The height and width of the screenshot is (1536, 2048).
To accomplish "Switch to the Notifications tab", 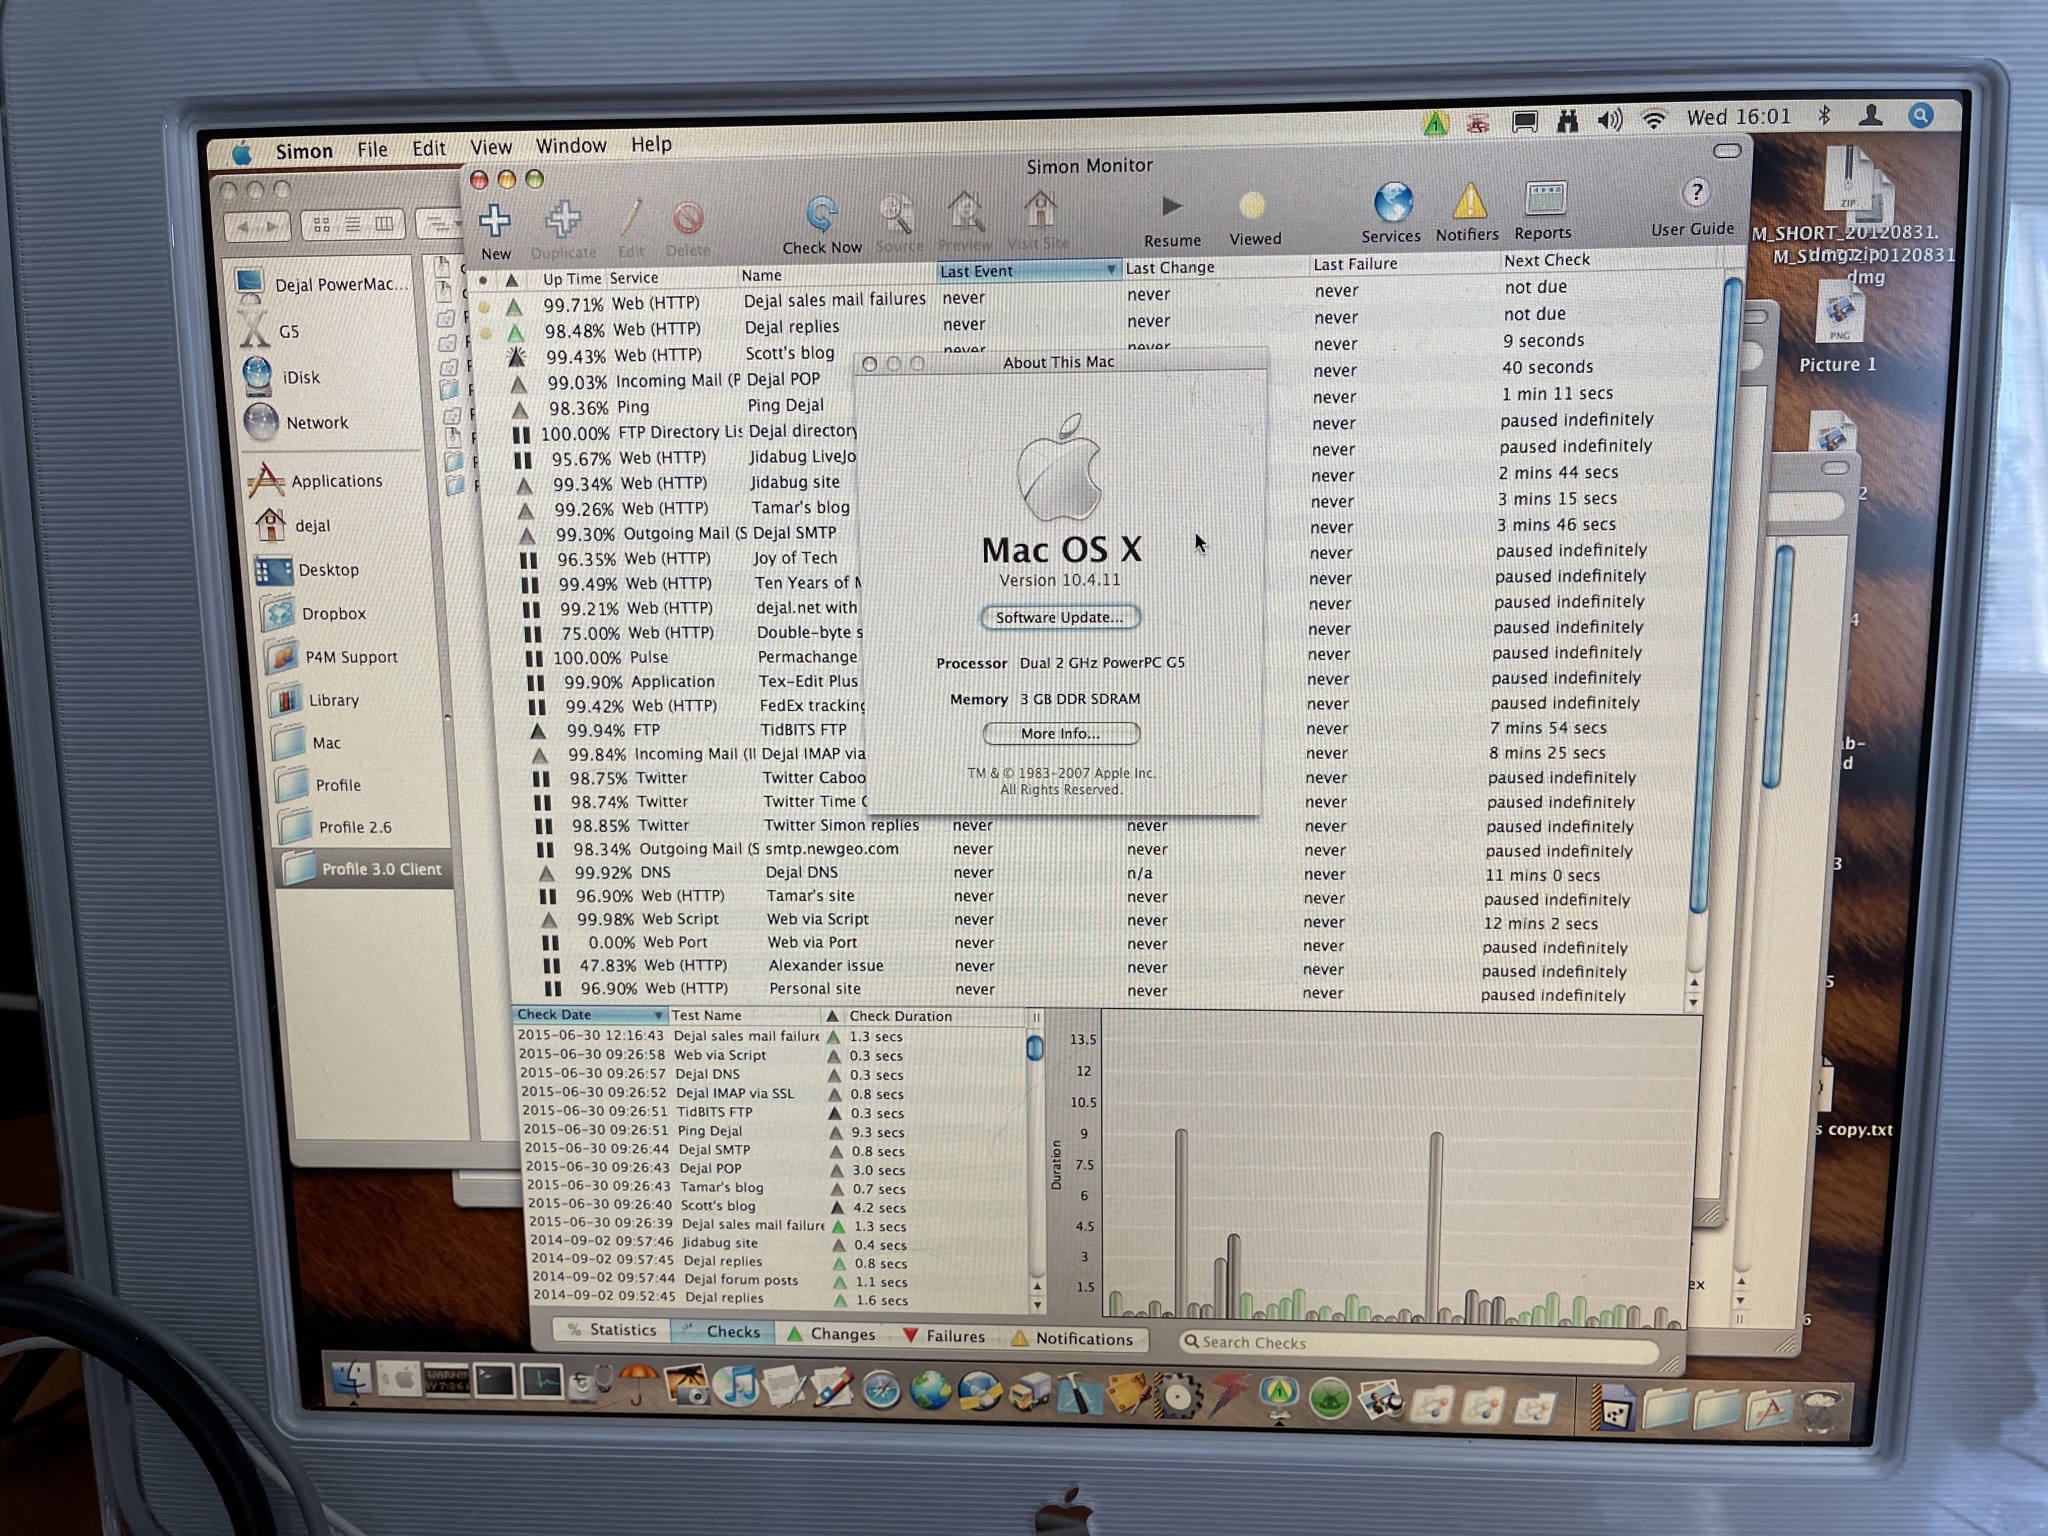I will (1072, 1339).
